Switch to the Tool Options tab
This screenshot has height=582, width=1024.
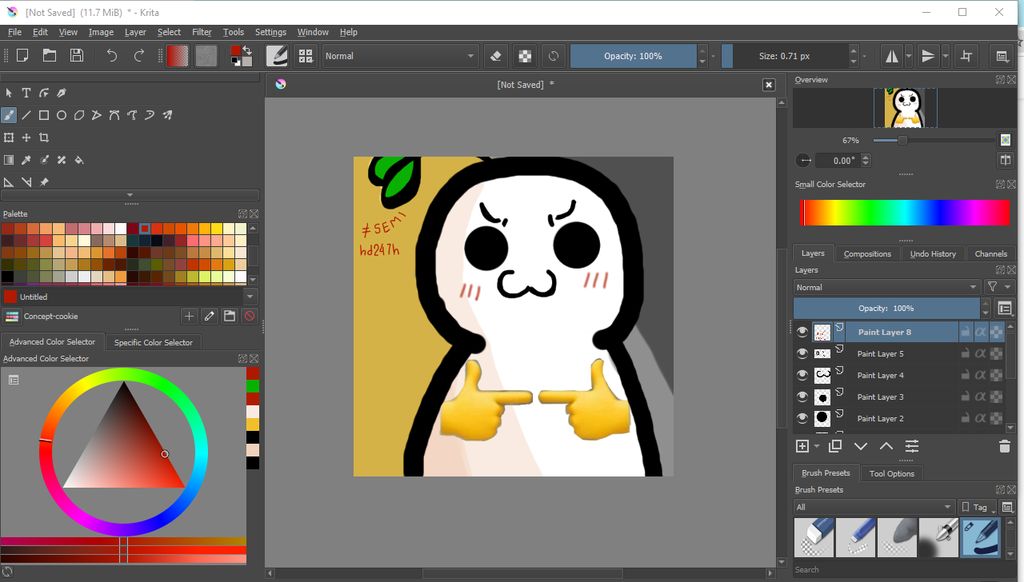891,474
